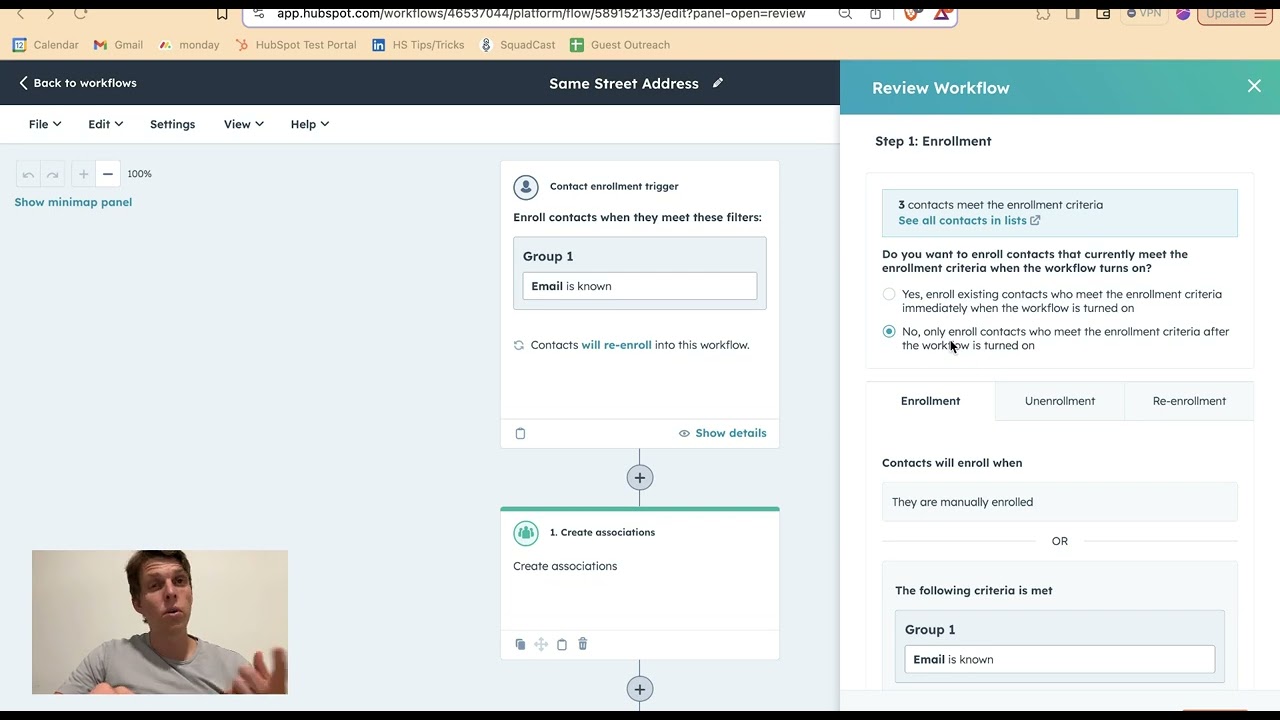Viewport: 1280px width, 720px height.
Task: Click the external link icon by See all contacts
Action: (1035, 220)
